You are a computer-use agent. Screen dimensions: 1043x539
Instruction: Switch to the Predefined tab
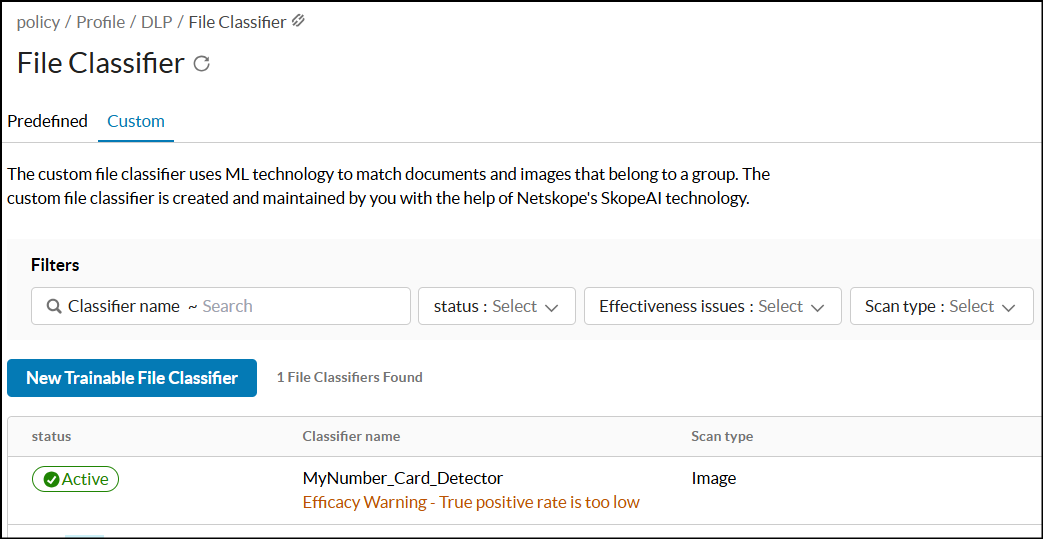pyautogui.click(x=47, y=121)
